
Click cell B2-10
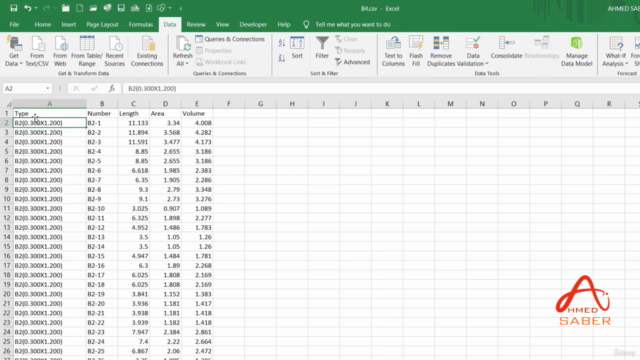(102, 209)
